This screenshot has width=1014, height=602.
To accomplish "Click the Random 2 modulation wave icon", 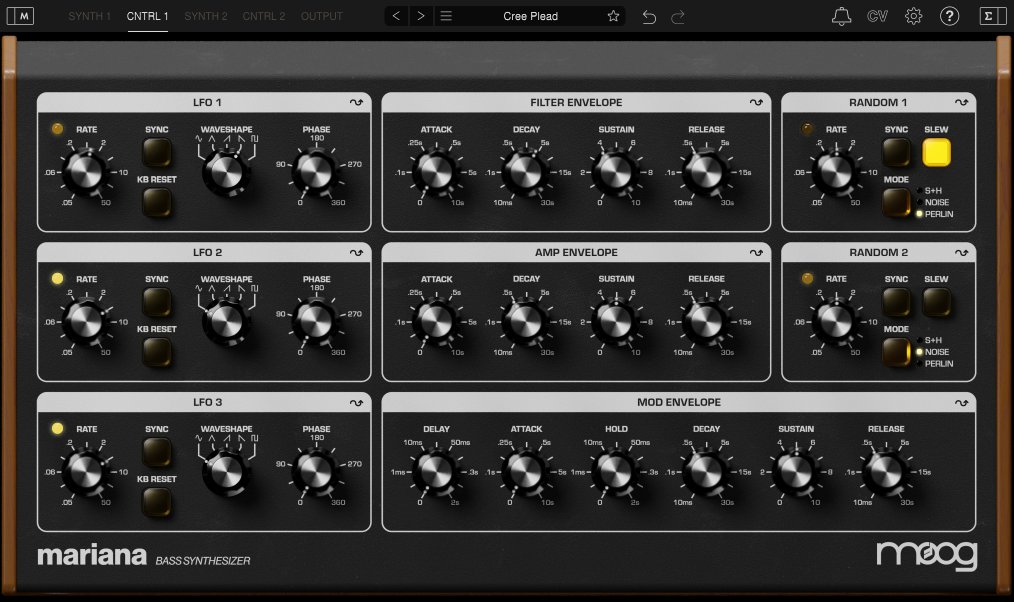I will [962, 252].
